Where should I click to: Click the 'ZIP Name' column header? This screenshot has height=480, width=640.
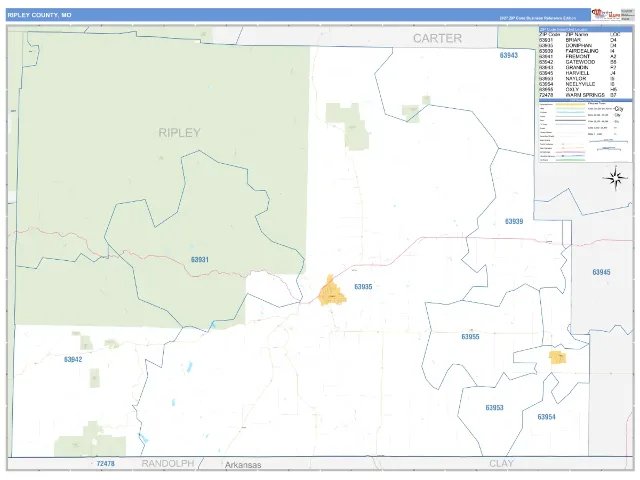click(577, 35)
